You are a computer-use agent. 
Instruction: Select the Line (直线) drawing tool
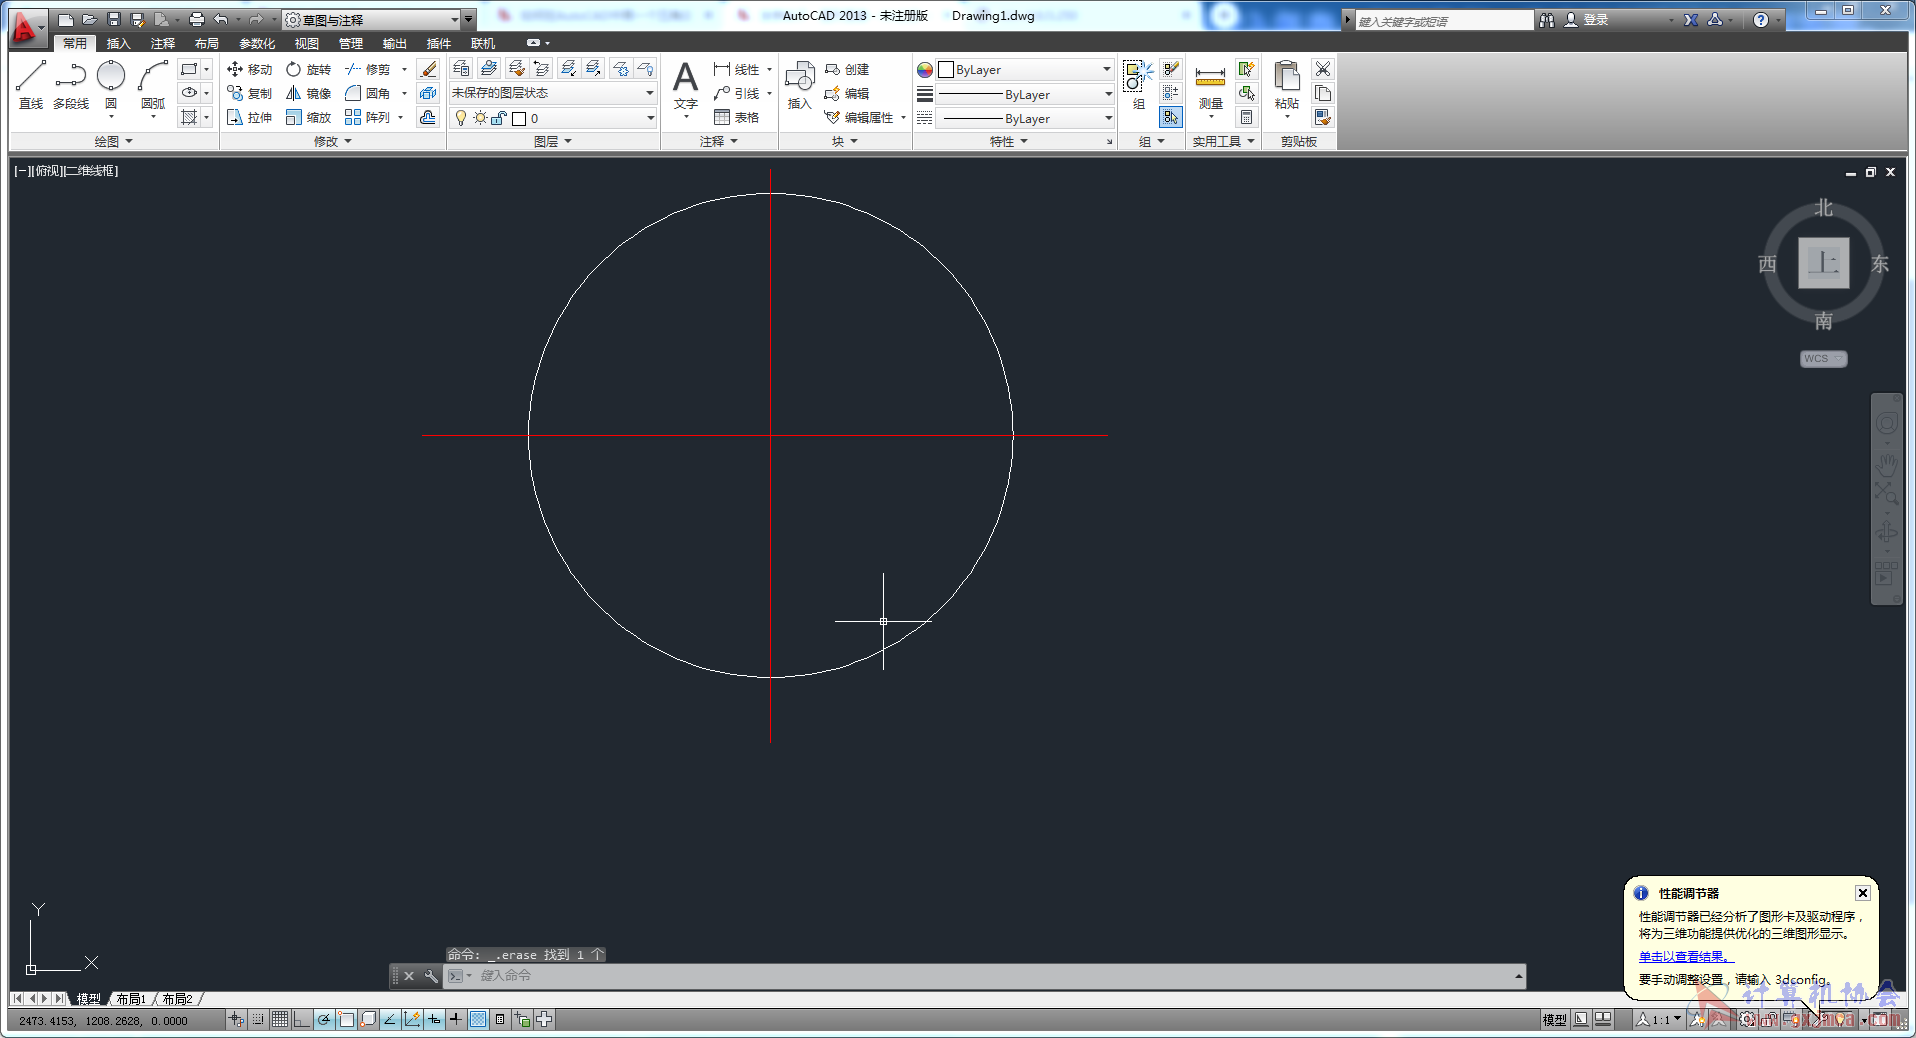pyautogui.click(x=31, y=85)
